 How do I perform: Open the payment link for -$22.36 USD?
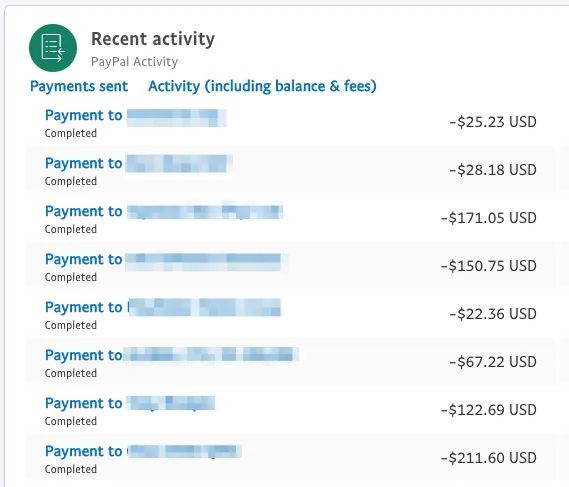(163, 307)
